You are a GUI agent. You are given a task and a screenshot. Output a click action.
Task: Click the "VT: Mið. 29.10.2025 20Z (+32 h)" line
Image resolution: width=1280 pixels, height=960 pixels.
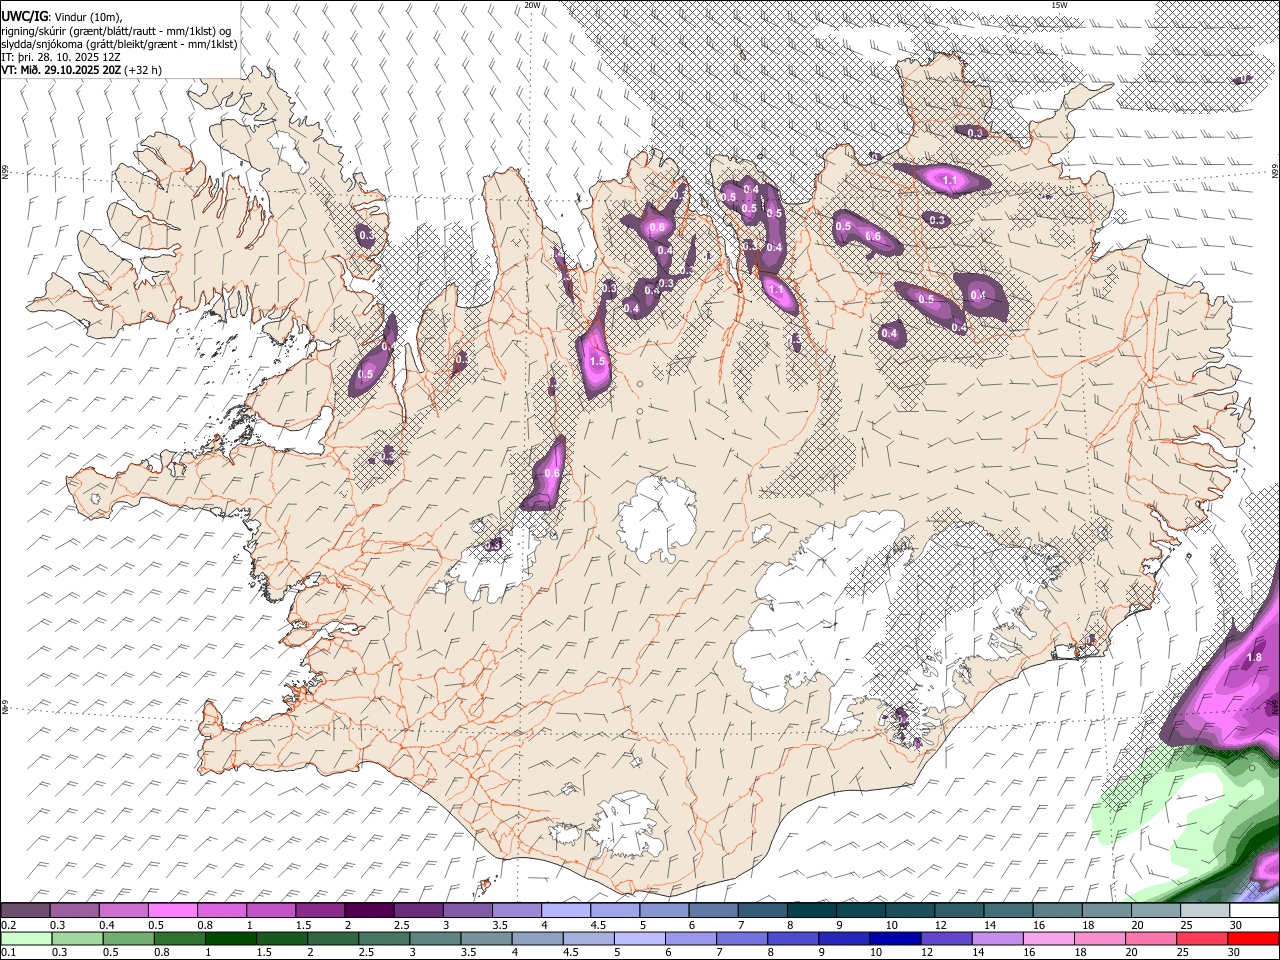(x=82, y=70)
